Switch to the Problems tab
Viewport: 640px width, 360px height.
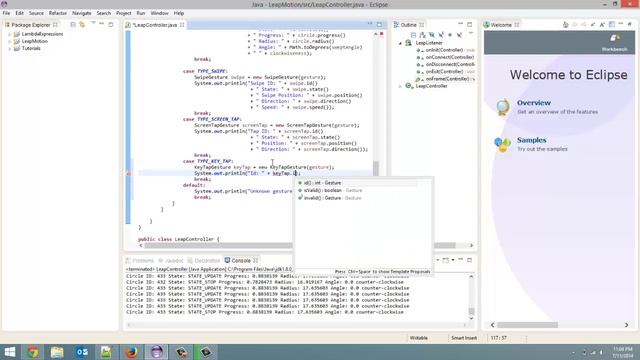(x=140, y=260)
